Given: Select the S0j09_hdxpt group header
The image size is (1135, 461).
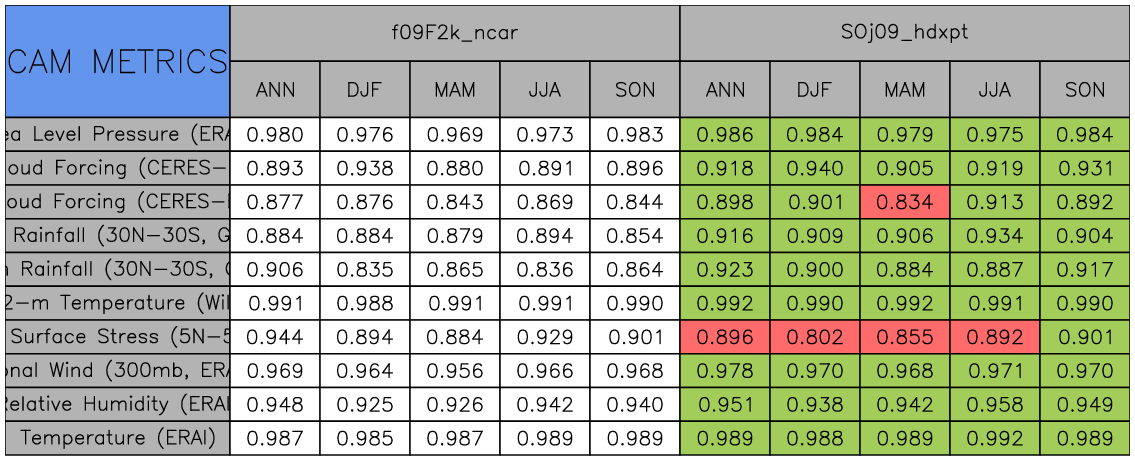Looking at the screenshot, I should 905,32.
